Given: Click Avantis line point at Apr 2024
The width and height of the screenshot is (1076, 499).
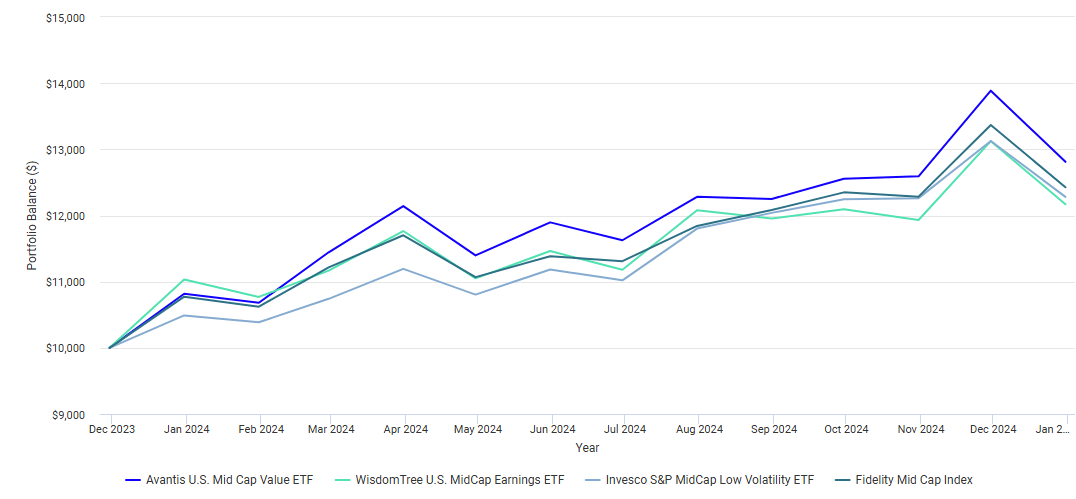Looking at the screenshot, I should (404, 206).
